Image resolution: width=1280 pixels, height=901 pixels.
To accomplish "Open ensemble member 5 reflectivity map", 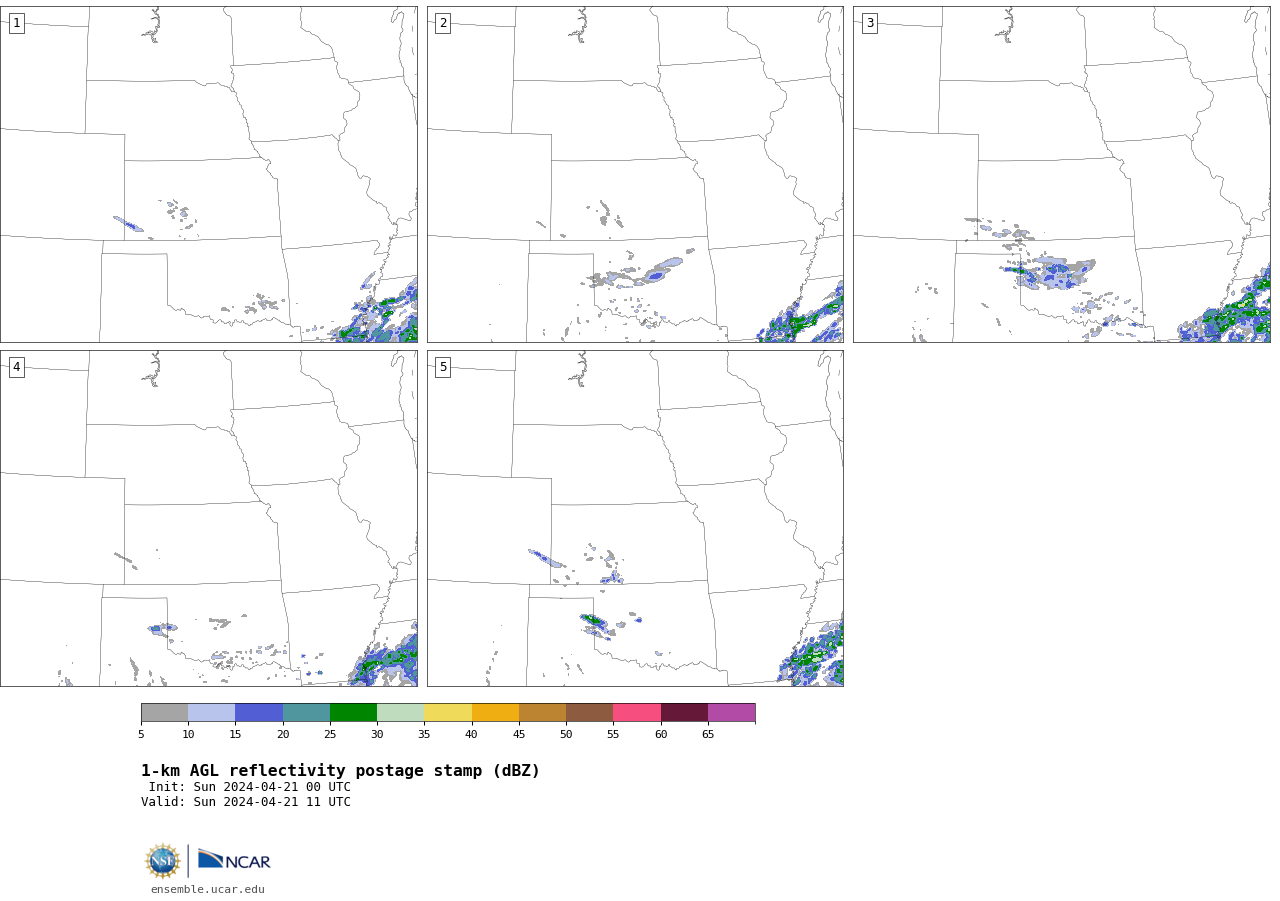I will click(x=635, y=518).
